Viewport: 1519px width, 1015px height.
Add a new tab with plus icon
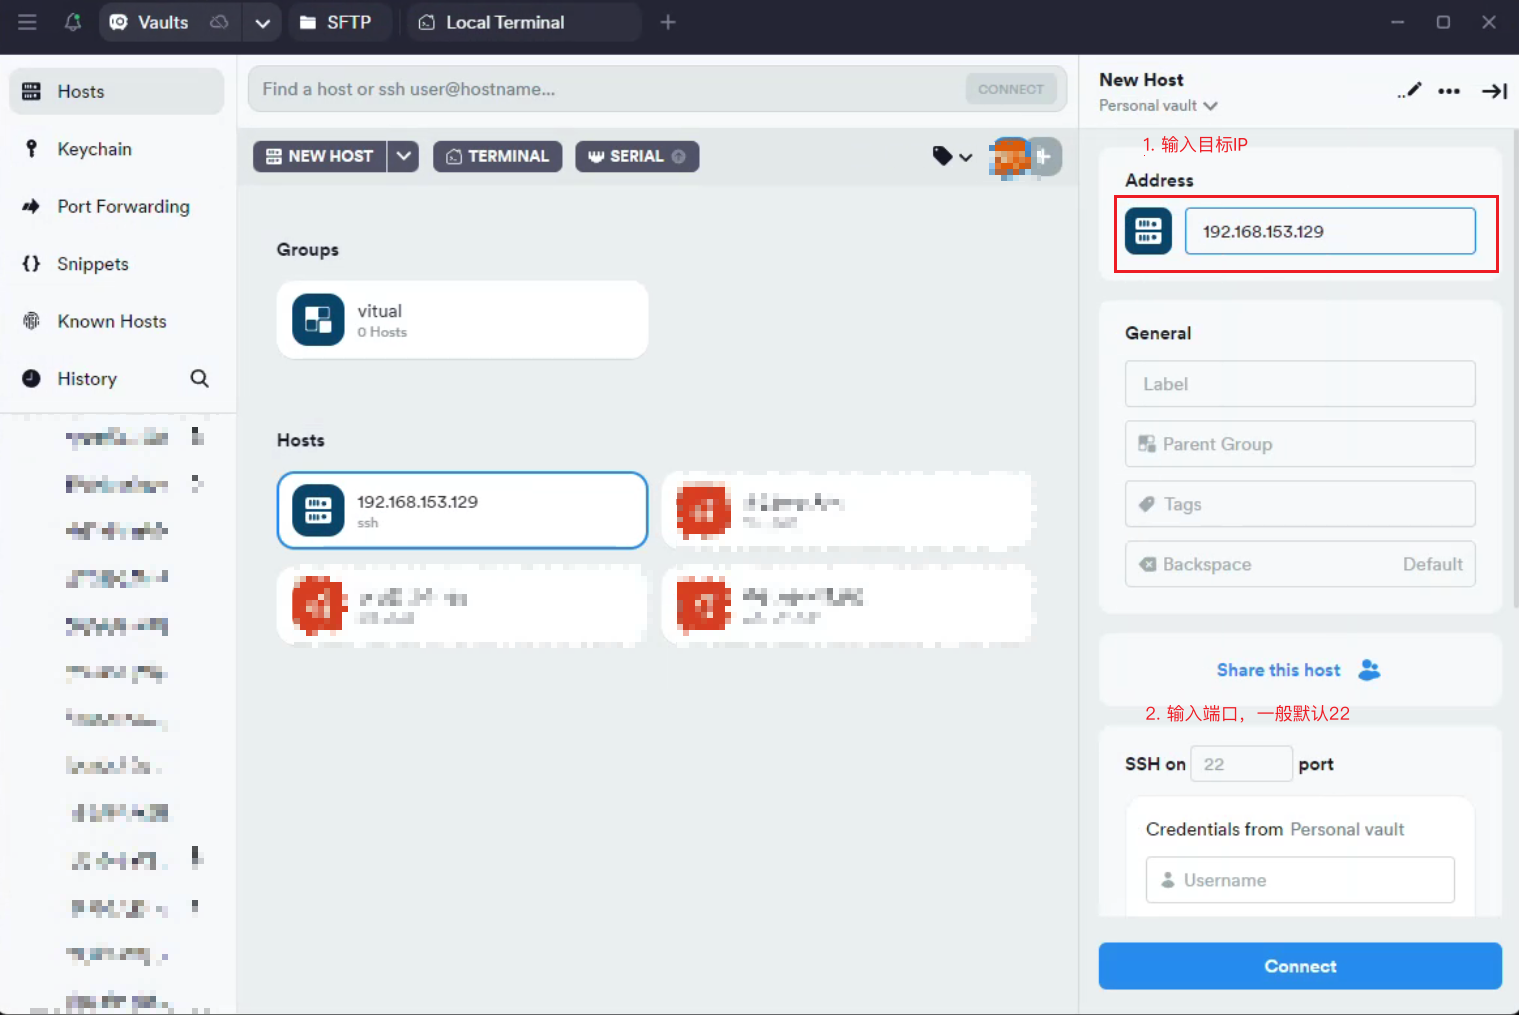pos(668,22)
